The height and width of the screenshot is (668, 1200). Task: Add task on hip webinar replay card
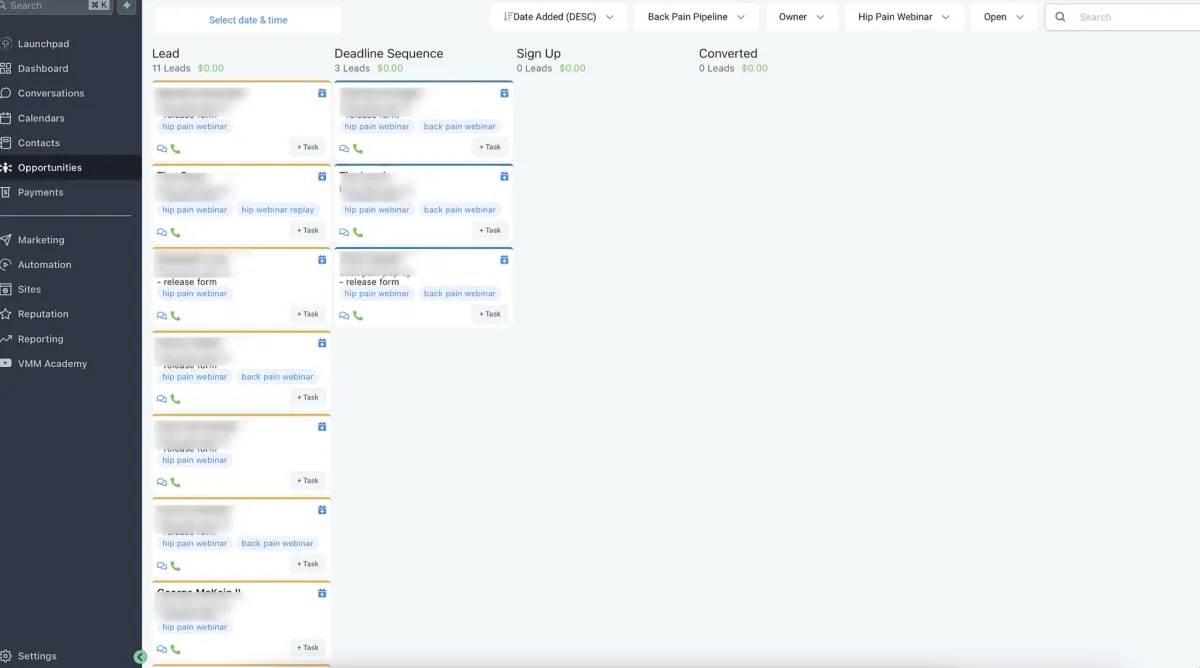308,230
